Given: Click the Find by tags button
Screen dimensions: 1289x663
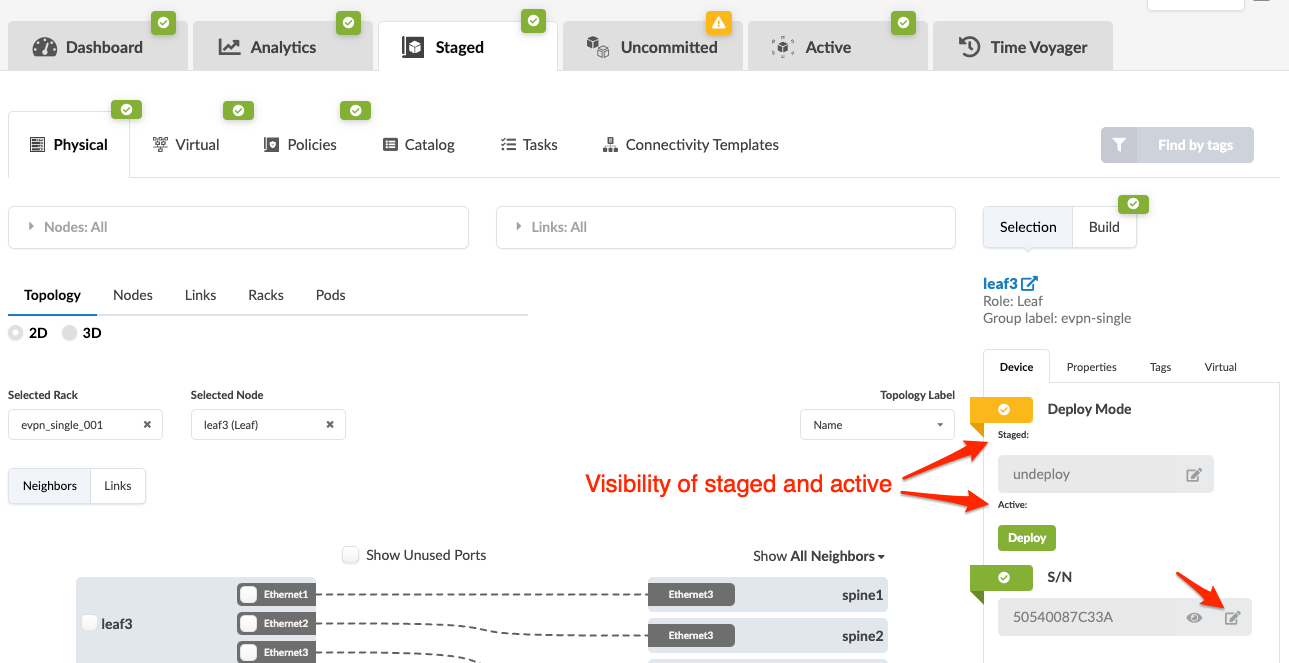Looking at the screenshot, I should 1177,145.
